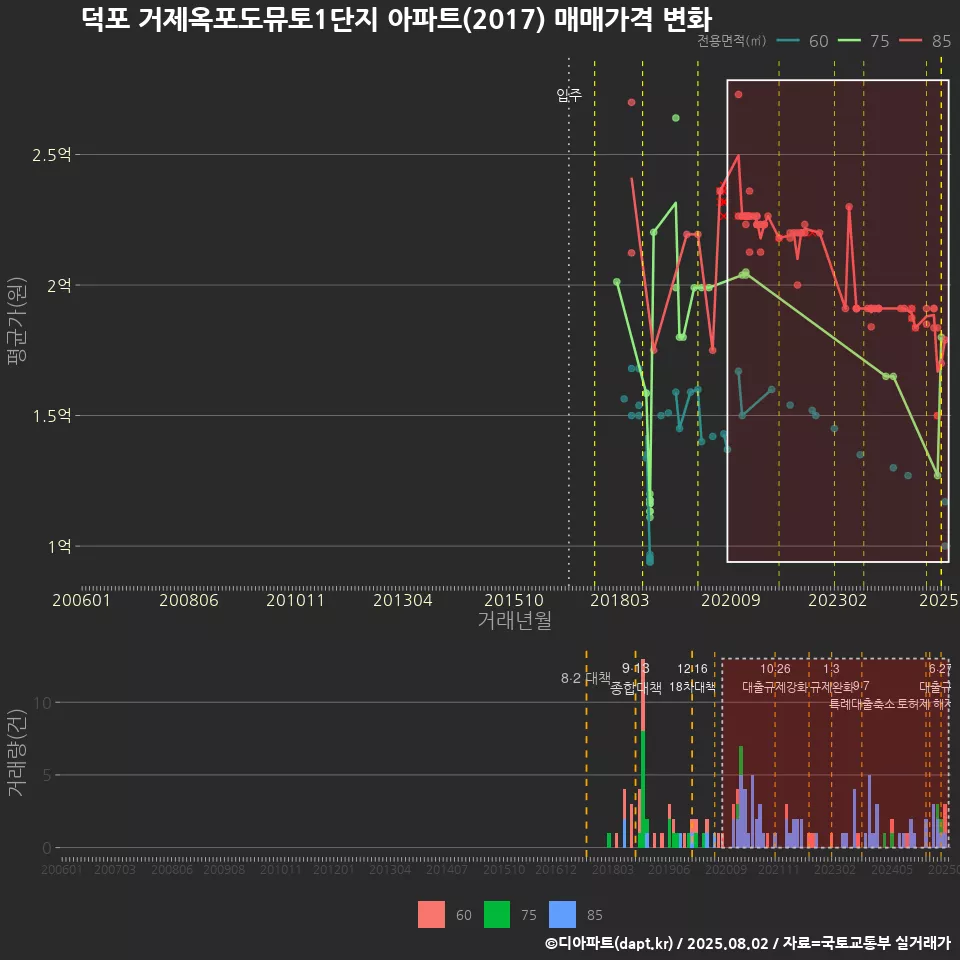Click the '8·2 대책' policy annotation
960x960 pixels.
click(x=586, y=678)
